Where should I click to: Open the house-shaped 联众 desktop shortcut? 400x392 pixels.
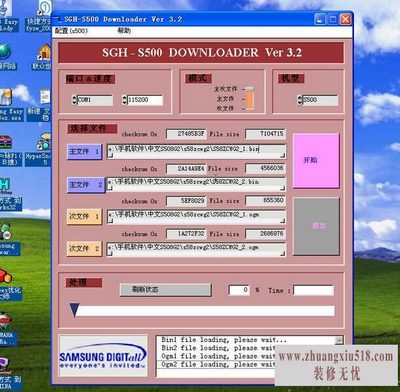point(43,57)
